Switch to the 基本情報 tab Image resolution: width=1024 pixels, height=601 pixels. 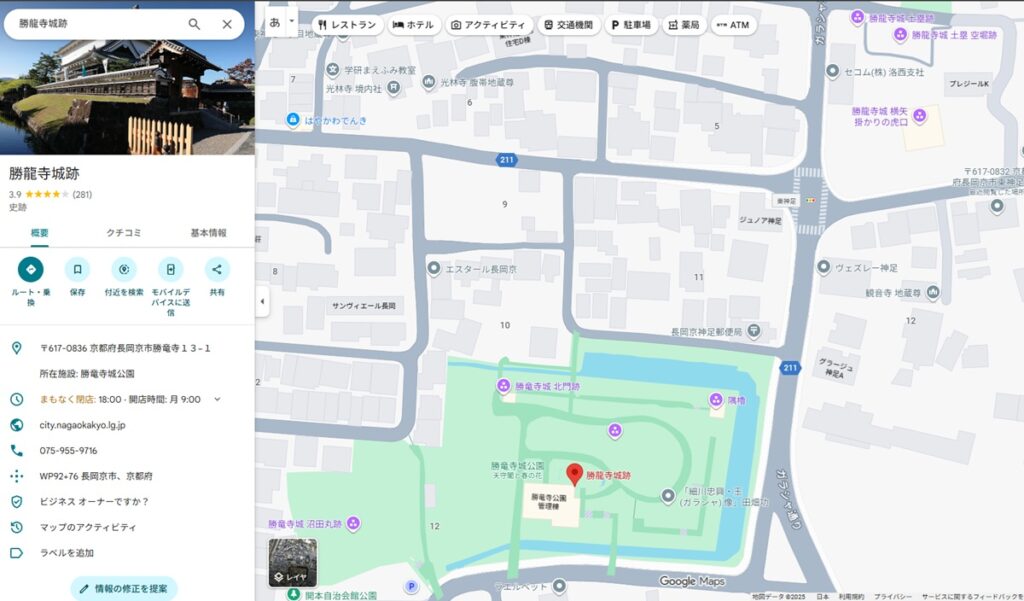click(208, 233)
